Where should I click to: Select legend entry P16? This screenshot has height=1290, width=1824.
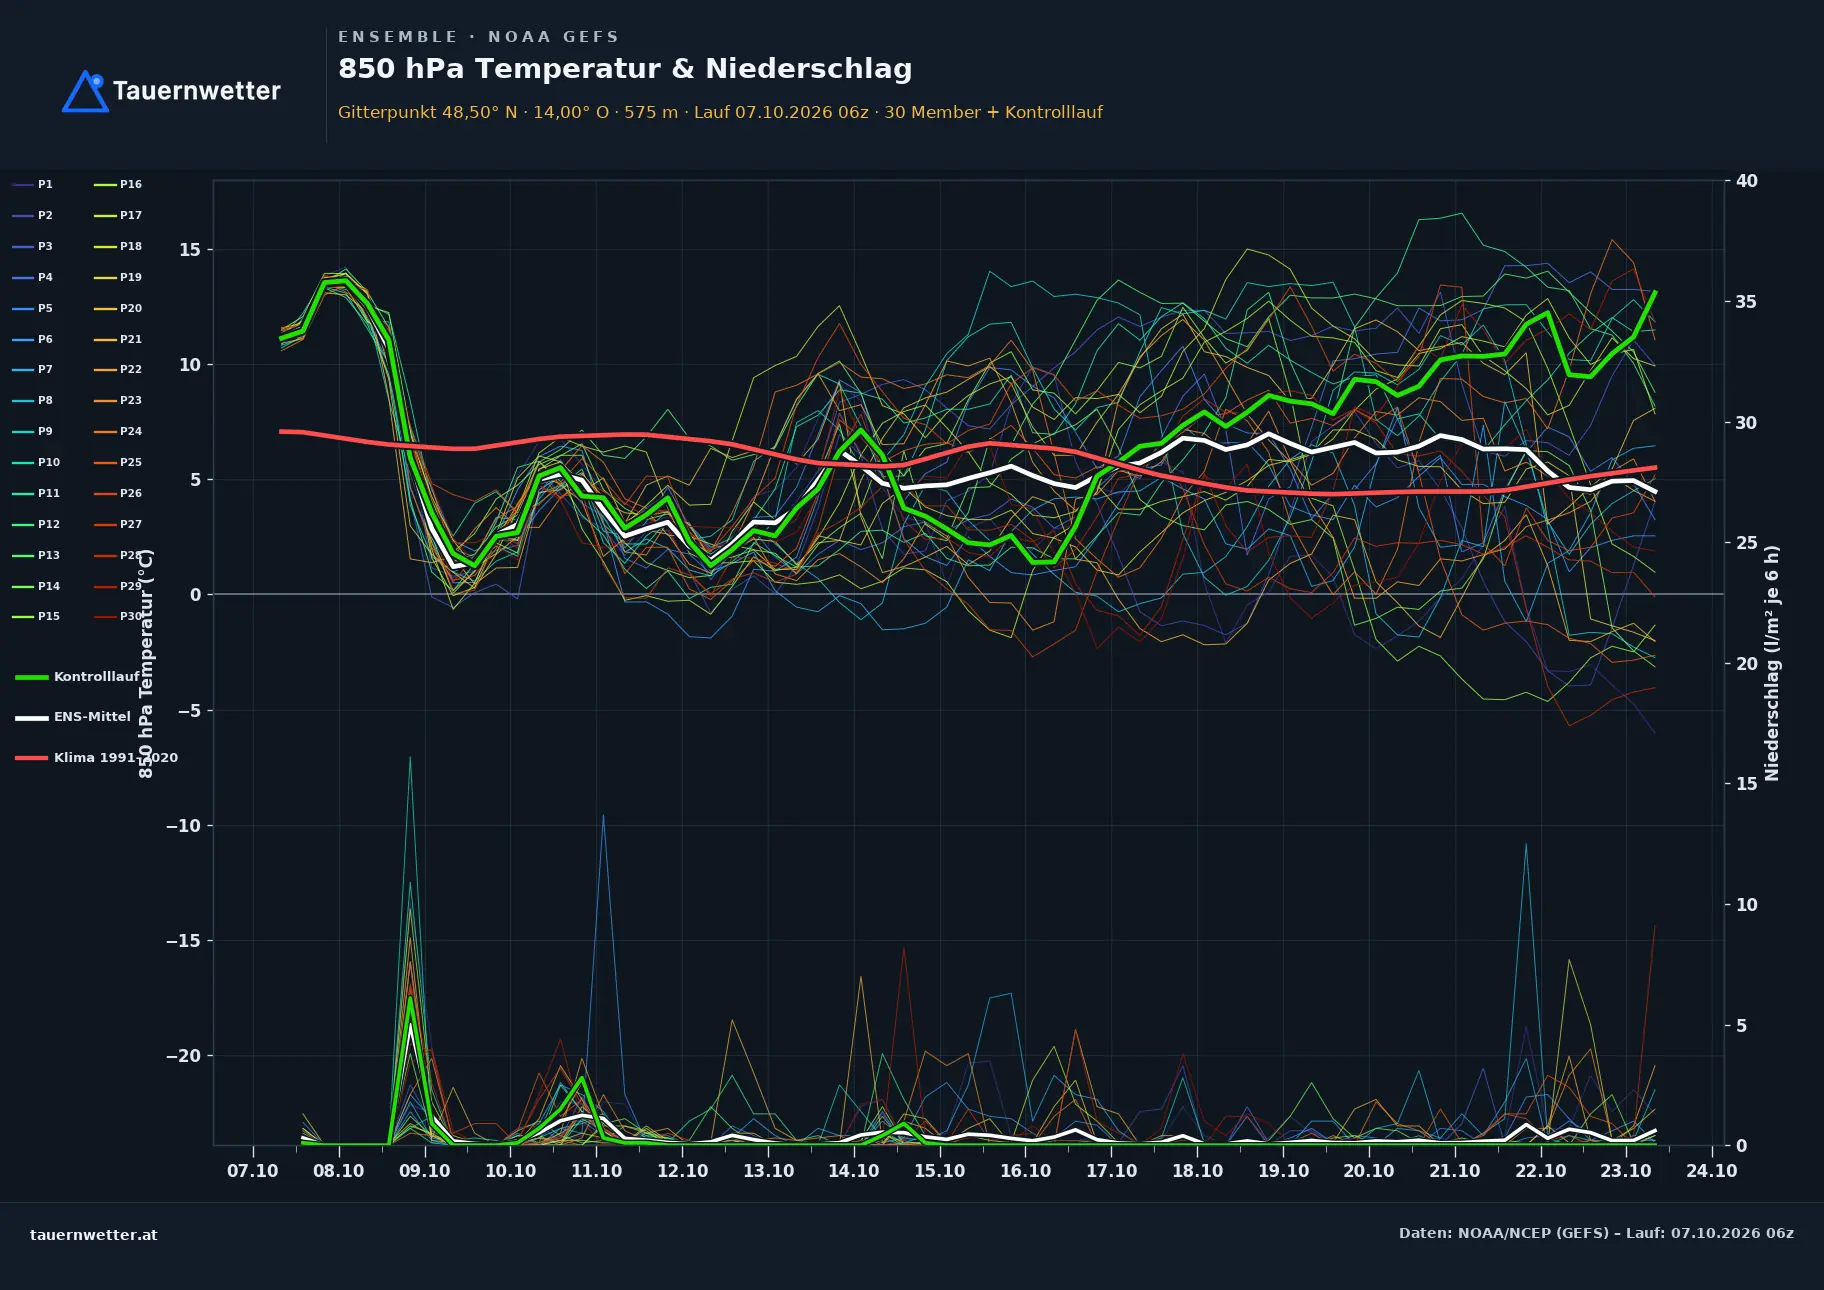118,185
